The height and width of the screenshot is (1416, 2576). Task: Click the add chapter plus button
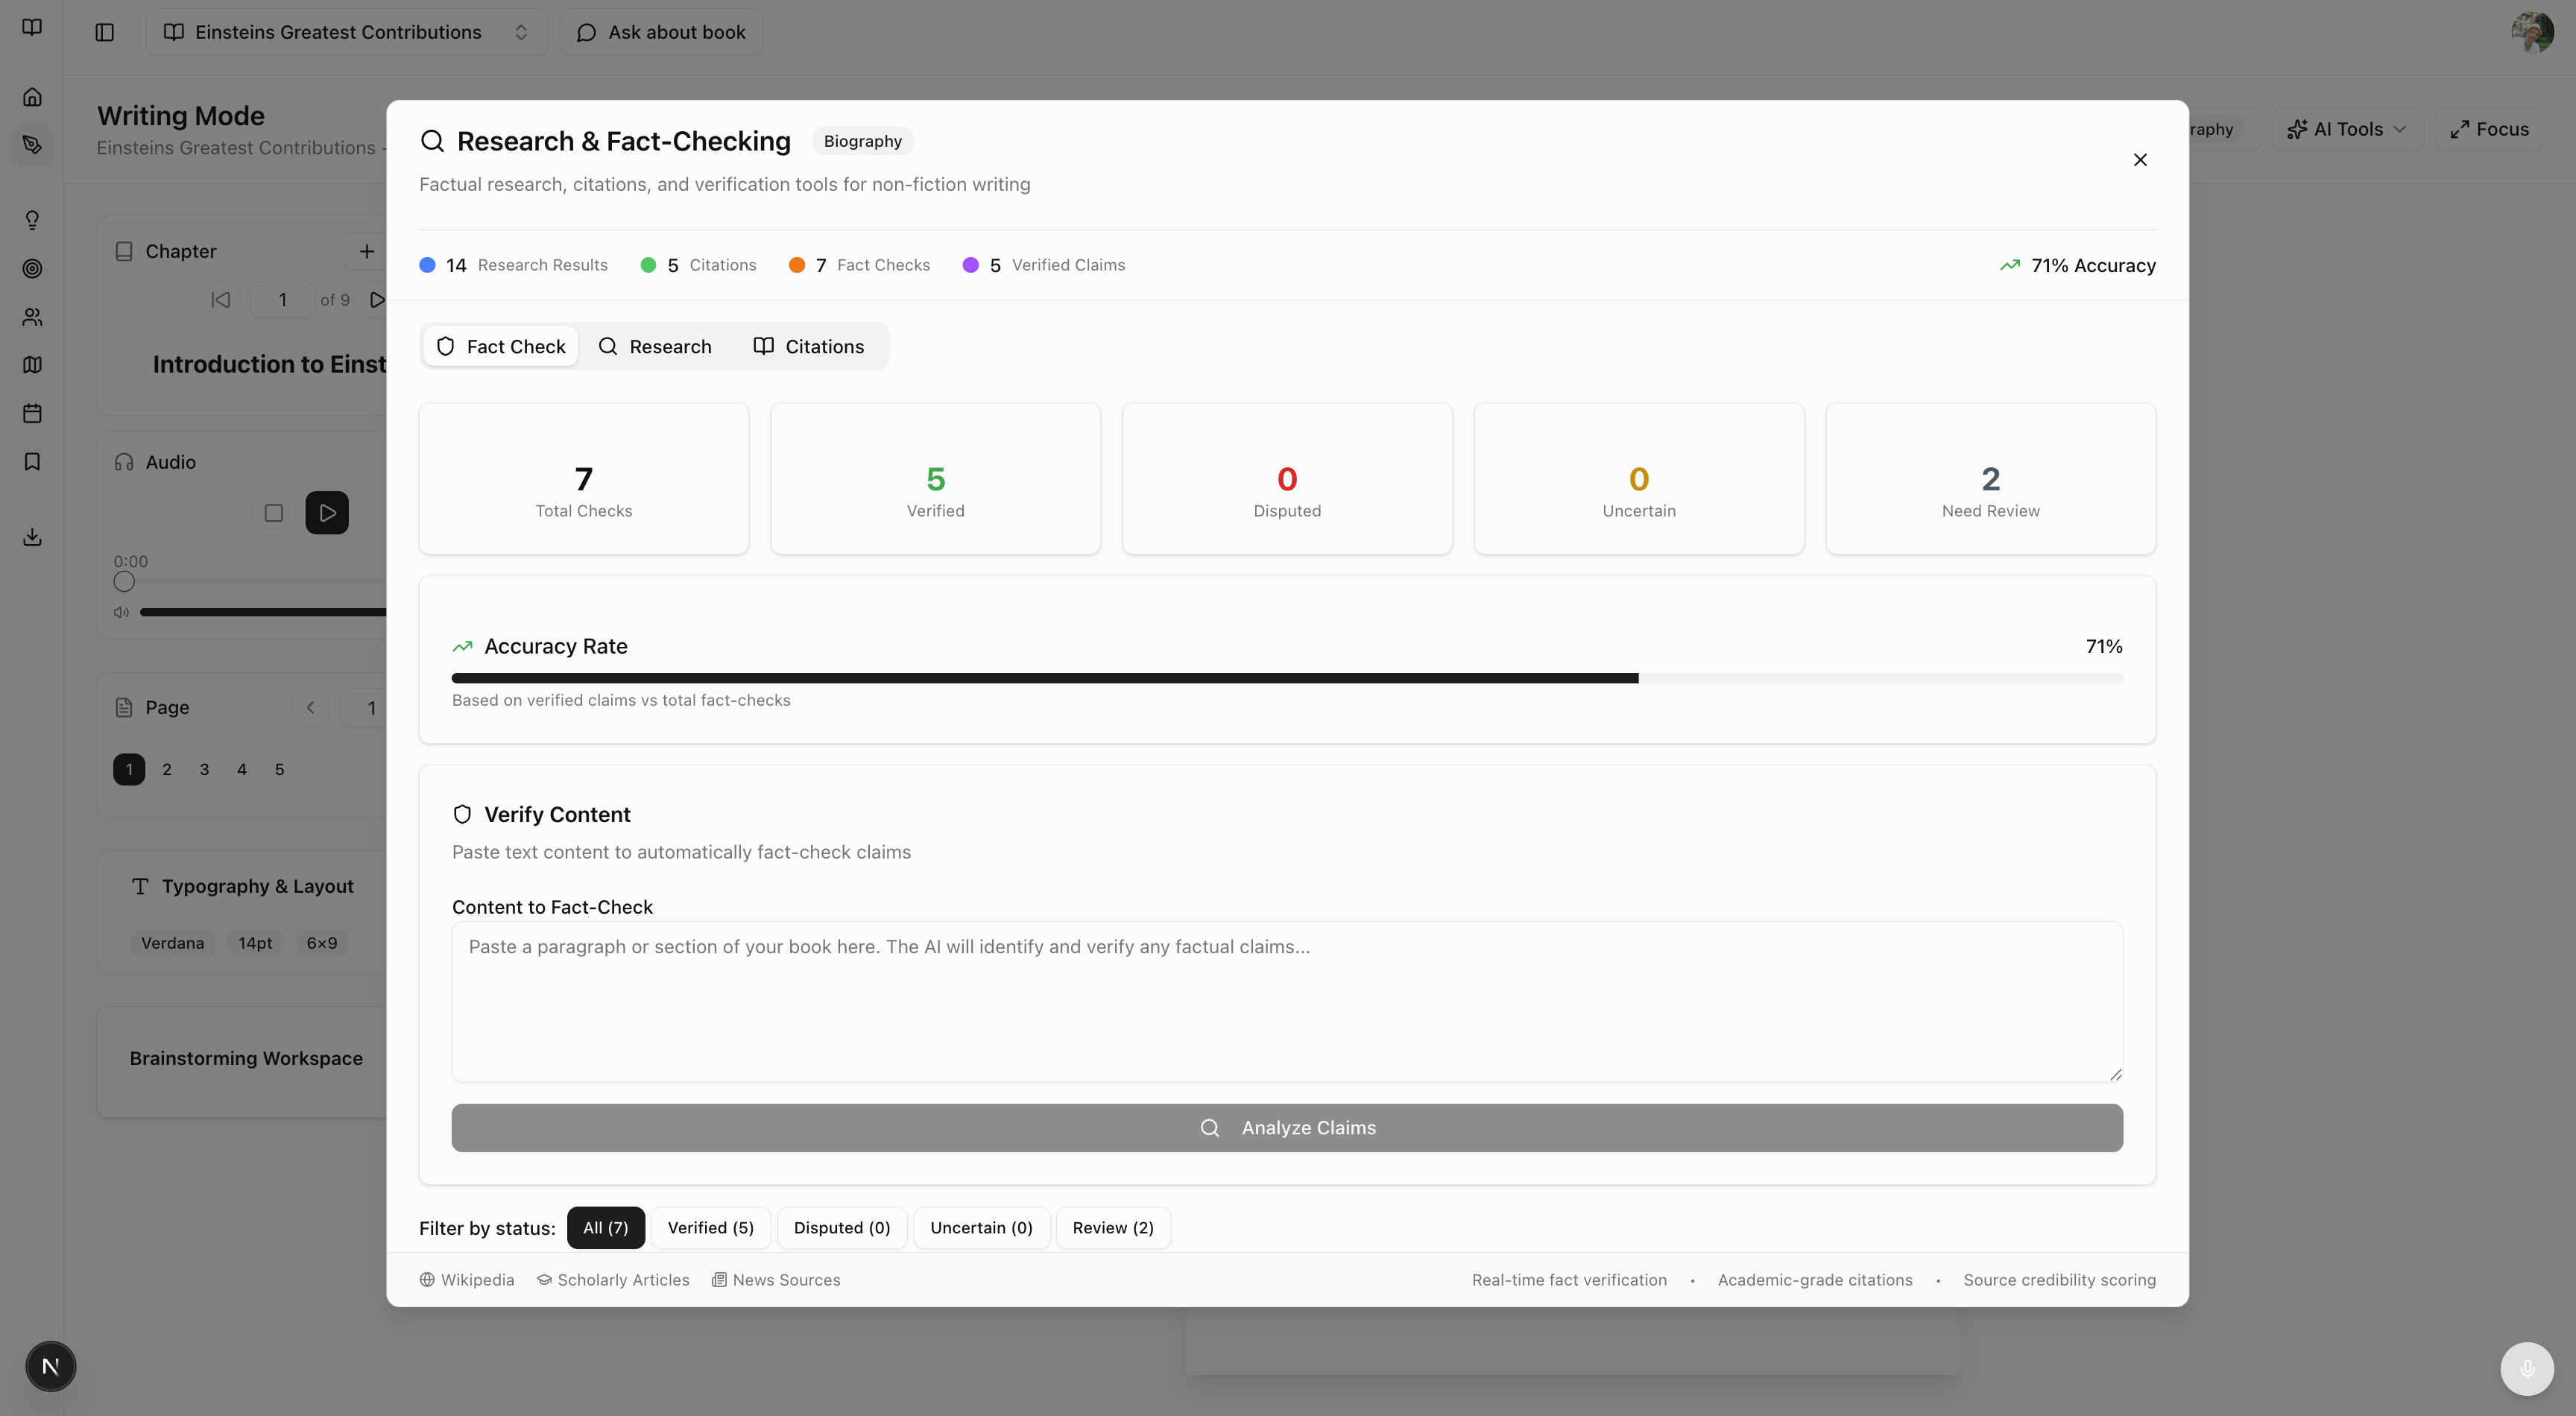366,251
